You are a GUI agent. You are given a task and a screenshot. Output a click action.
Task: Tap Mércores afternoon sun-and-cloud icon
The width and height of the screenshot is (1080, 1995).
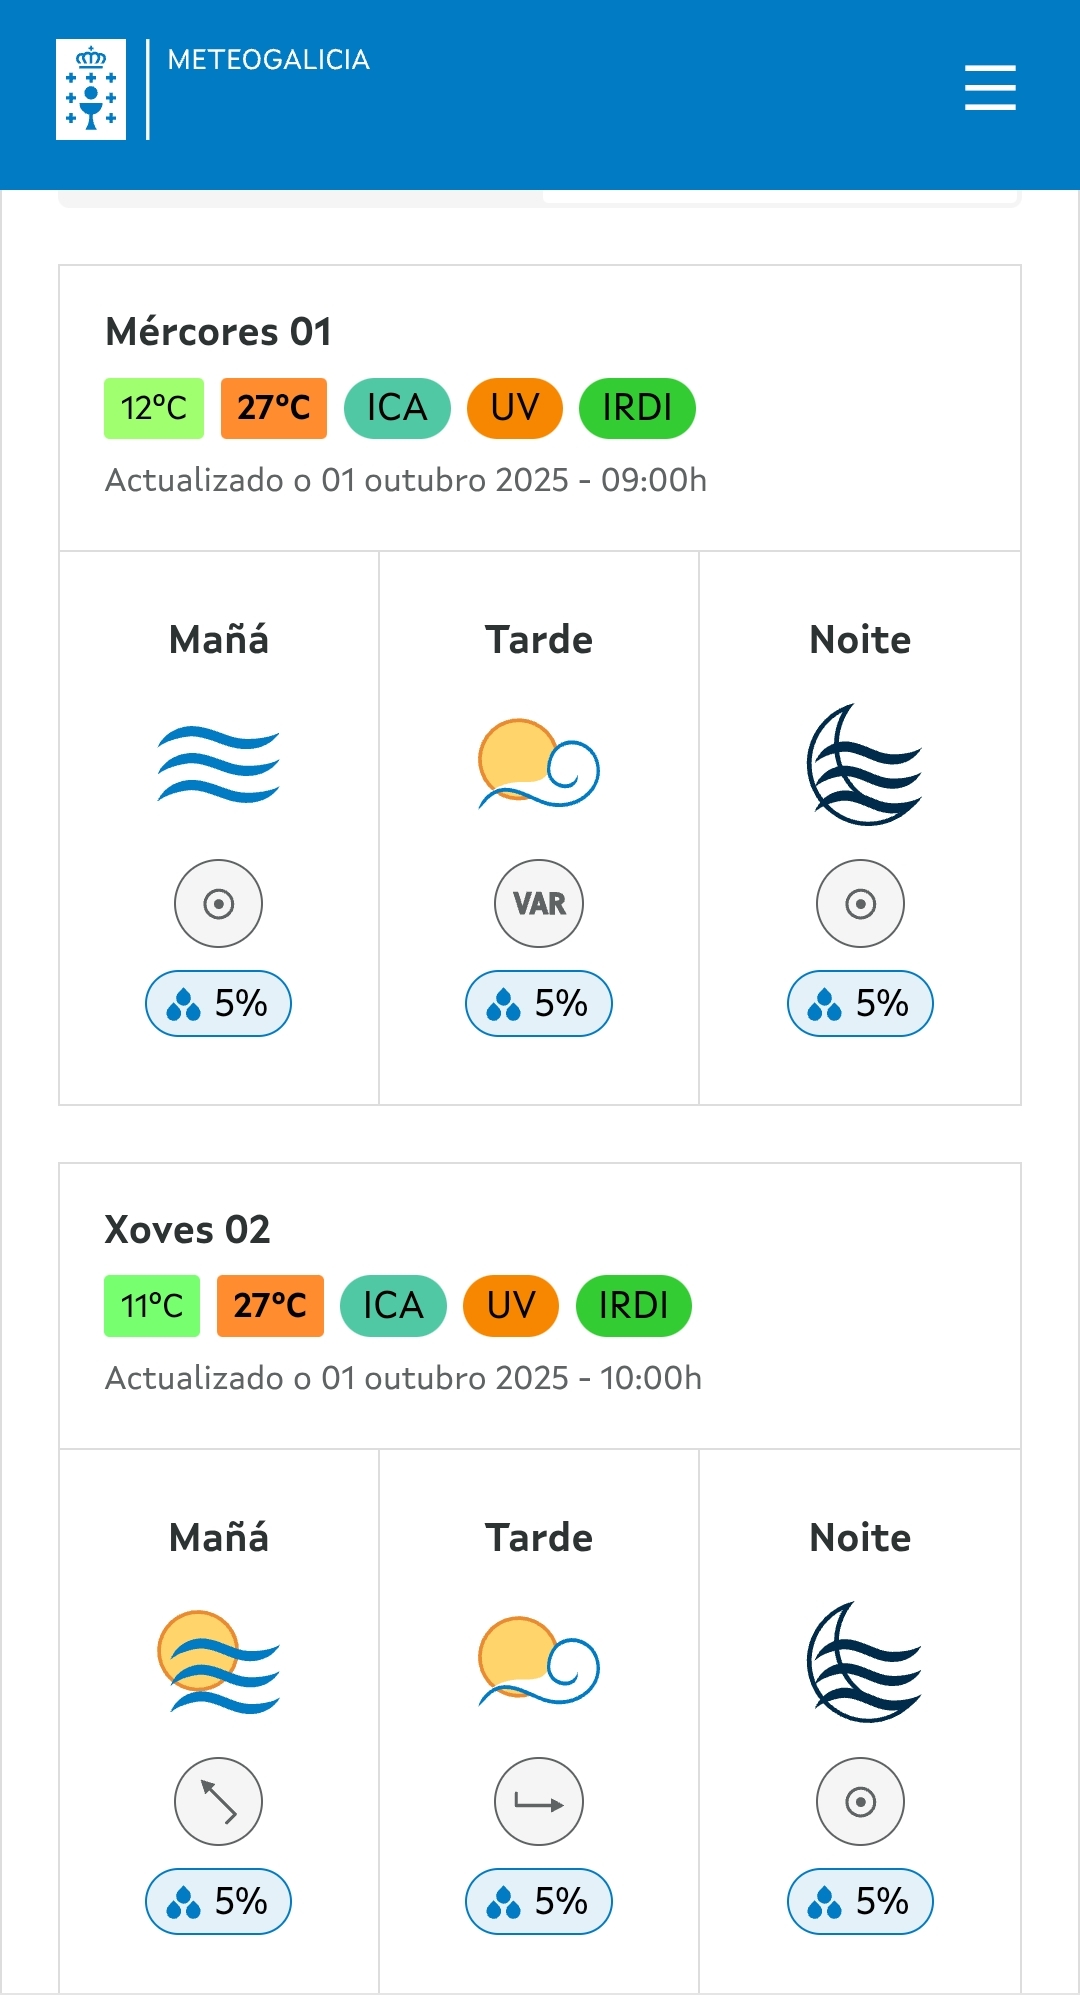click(x=539, y=764)
